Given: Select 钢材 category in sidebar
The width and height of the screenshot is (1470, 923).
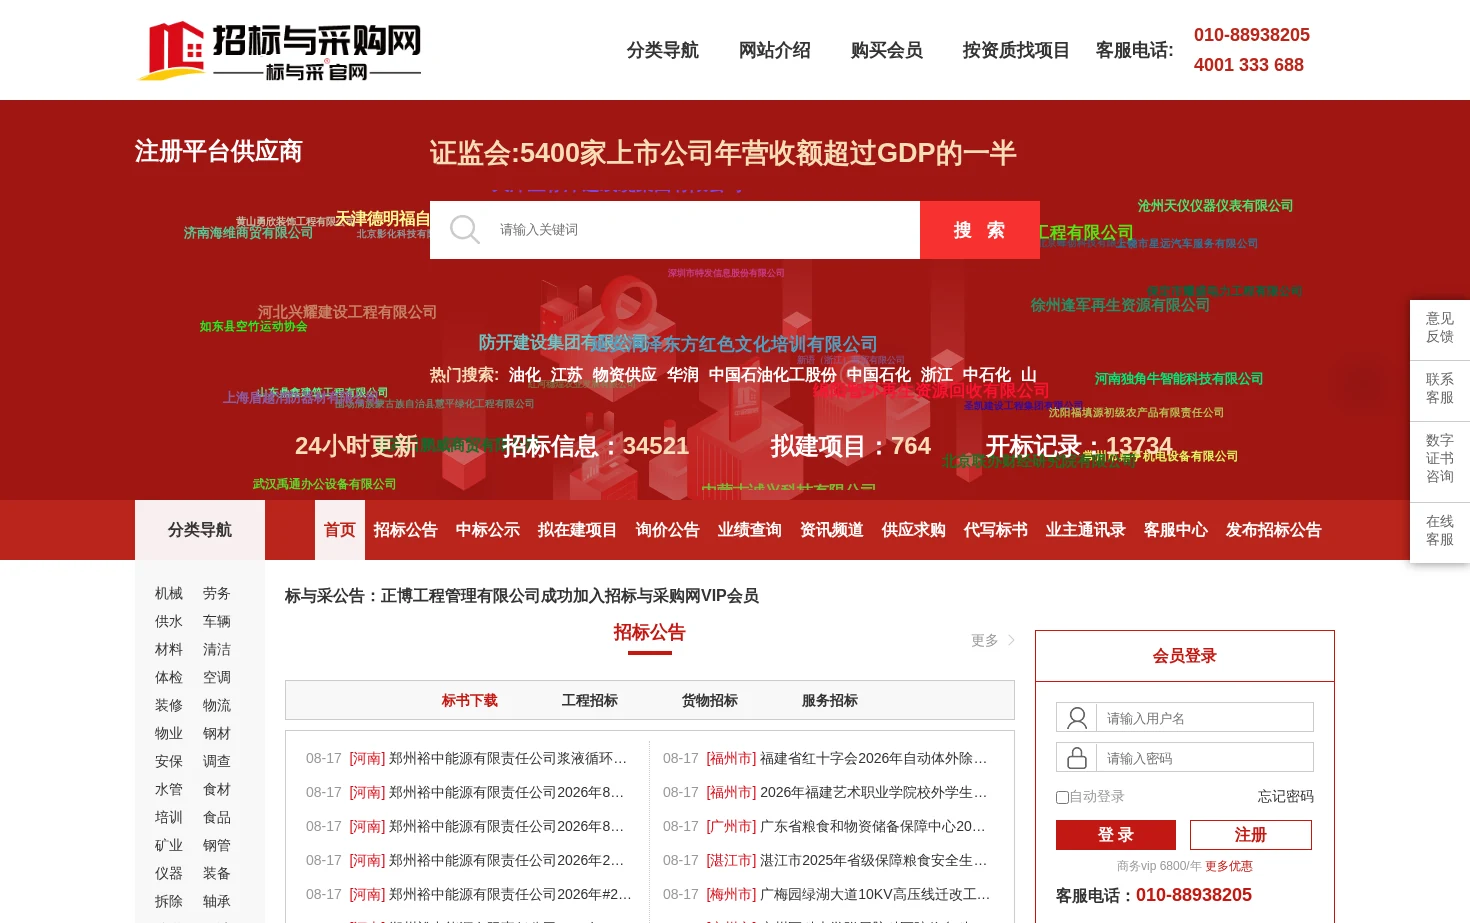Looking at the screenshot, I should tap(217, 734).
